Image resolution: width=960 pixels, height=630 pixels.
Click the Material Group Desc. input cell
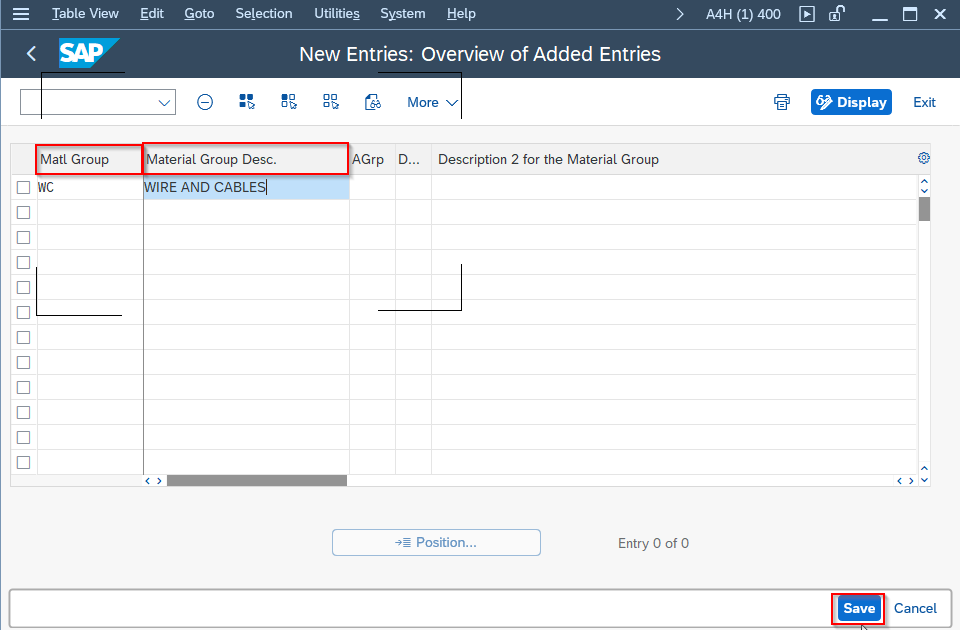[245, 187]
